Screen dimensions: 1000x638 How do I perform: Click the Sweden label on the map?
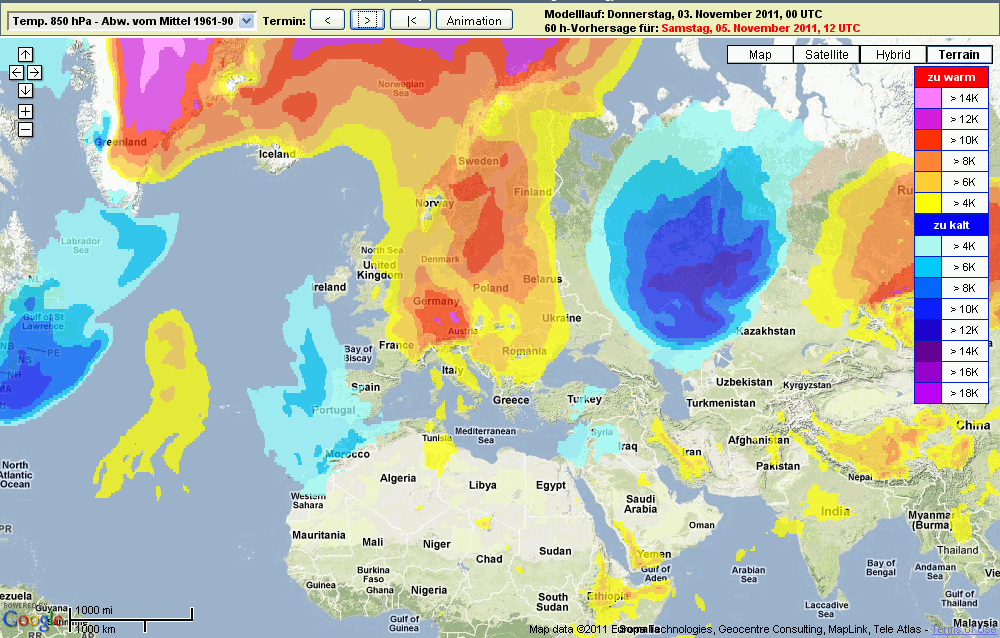click(478, 161)
